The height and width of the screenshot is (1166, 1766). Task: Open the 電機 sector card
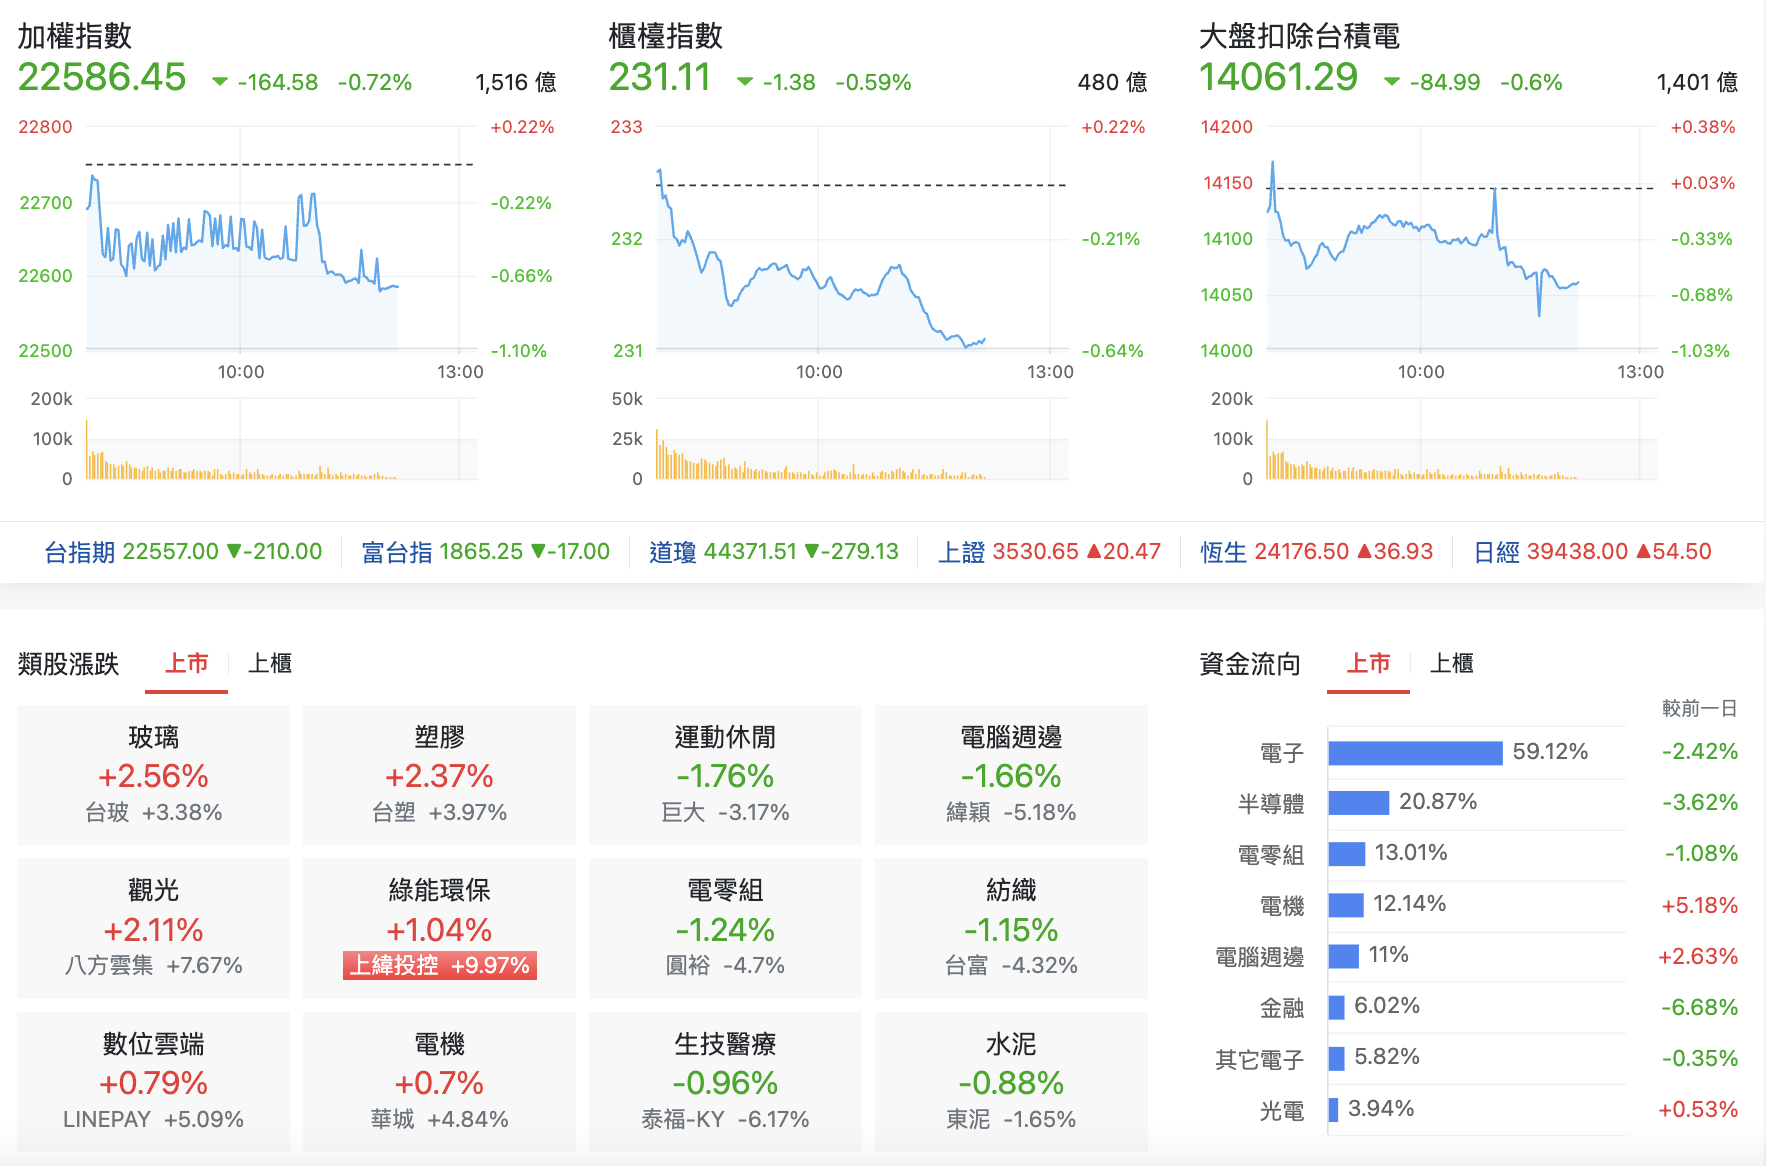[439, 1082]
